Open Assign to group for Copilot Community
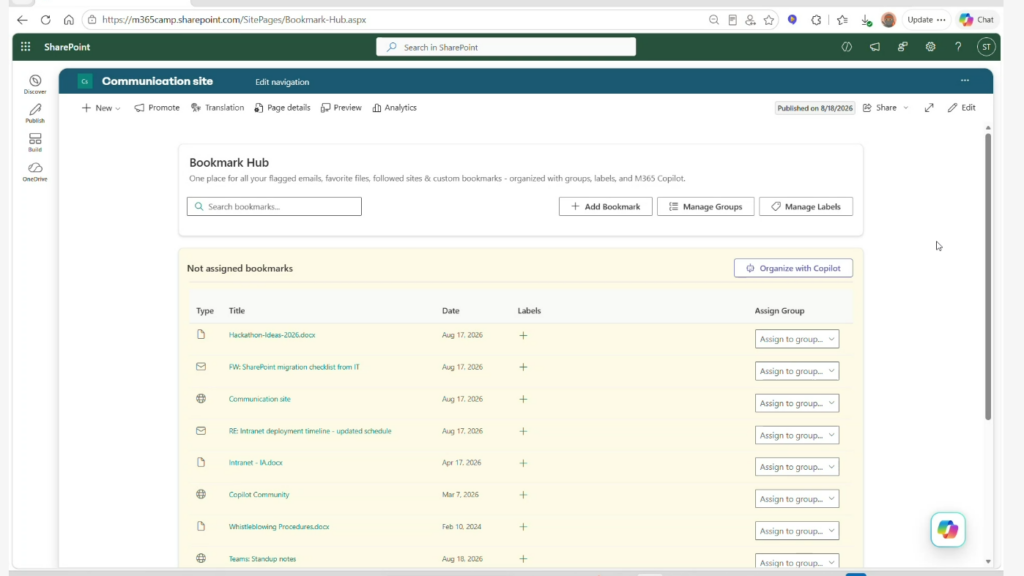Viewport: 1024px width, 576px height. tap(797, 499)
